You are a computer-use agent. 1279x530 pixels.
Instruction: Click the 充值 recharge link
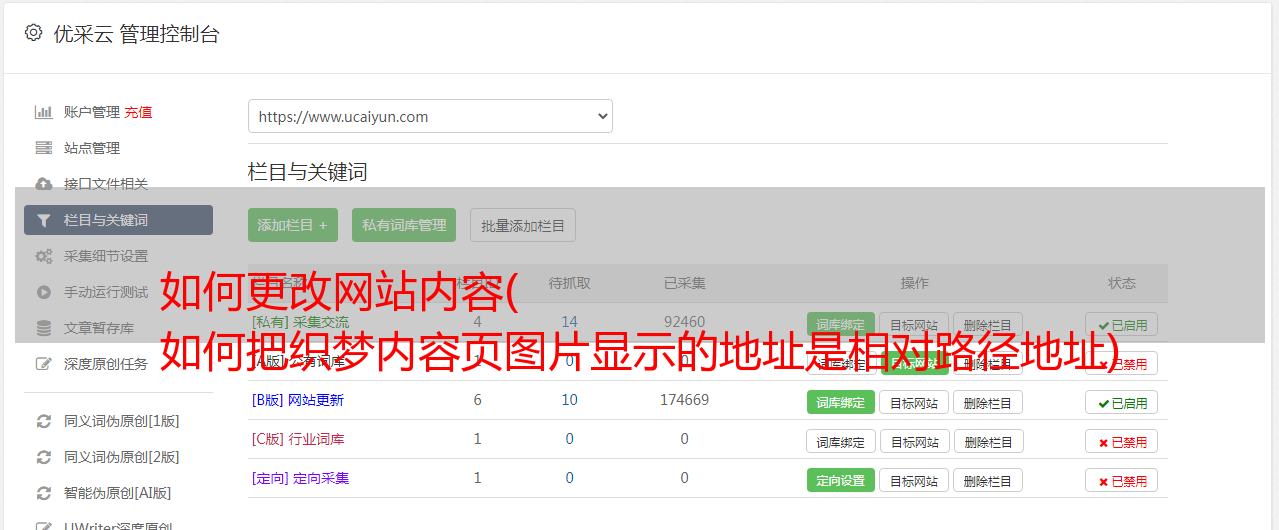point(138,112)
